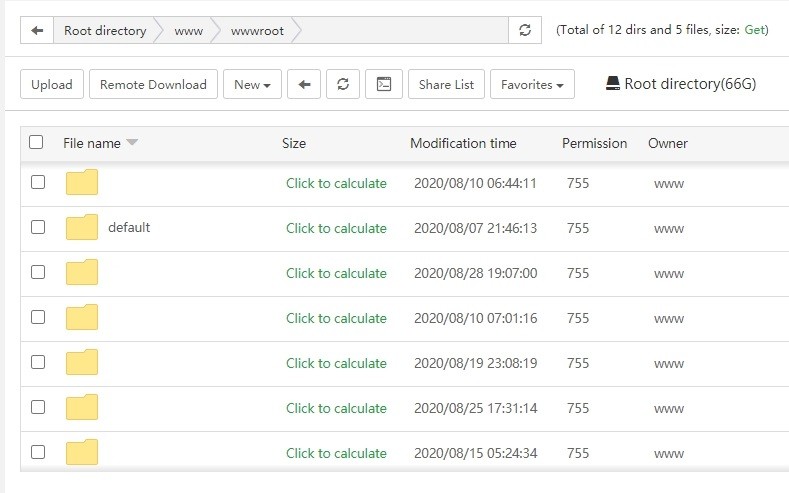Click the back arrow in path bar
The width and height of the screenshot is (789, 493).
37,30
